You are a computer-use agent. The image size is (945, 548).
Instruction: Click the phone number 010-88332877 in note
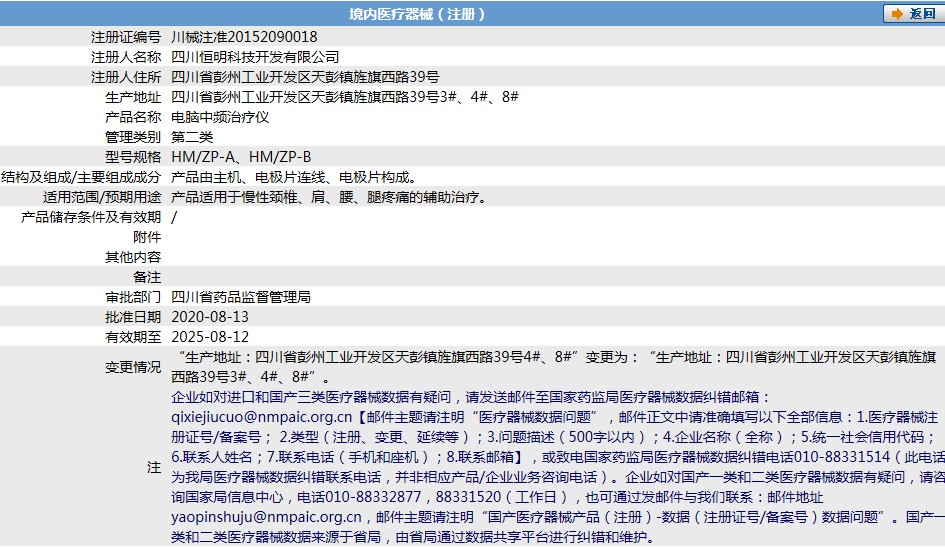point(374,497)
